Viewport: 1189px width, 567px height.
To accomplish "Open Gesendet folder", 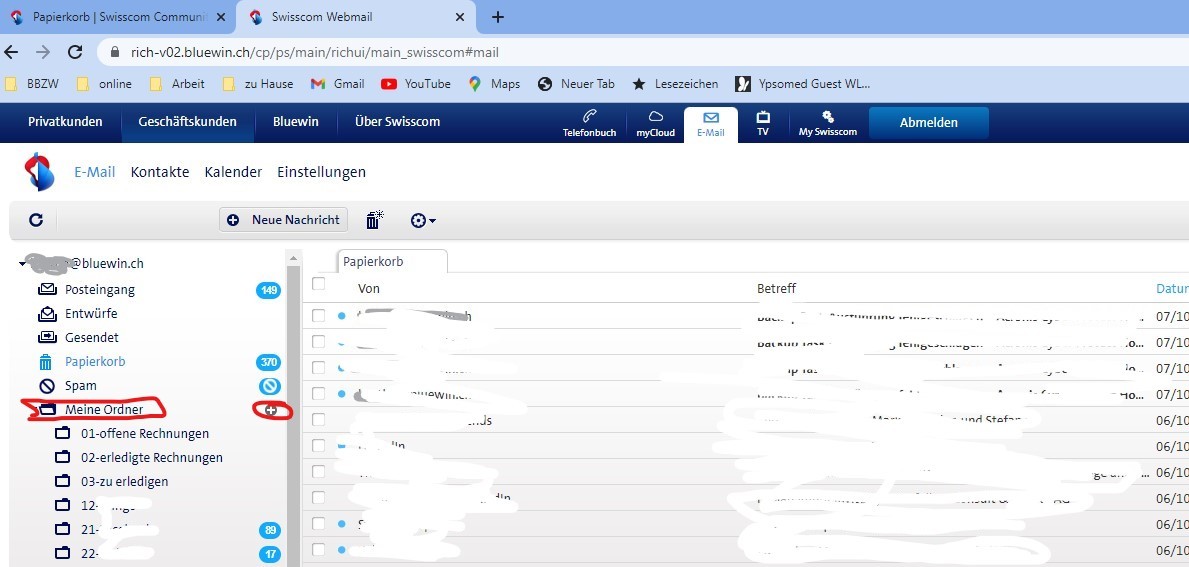I will 91,337.
